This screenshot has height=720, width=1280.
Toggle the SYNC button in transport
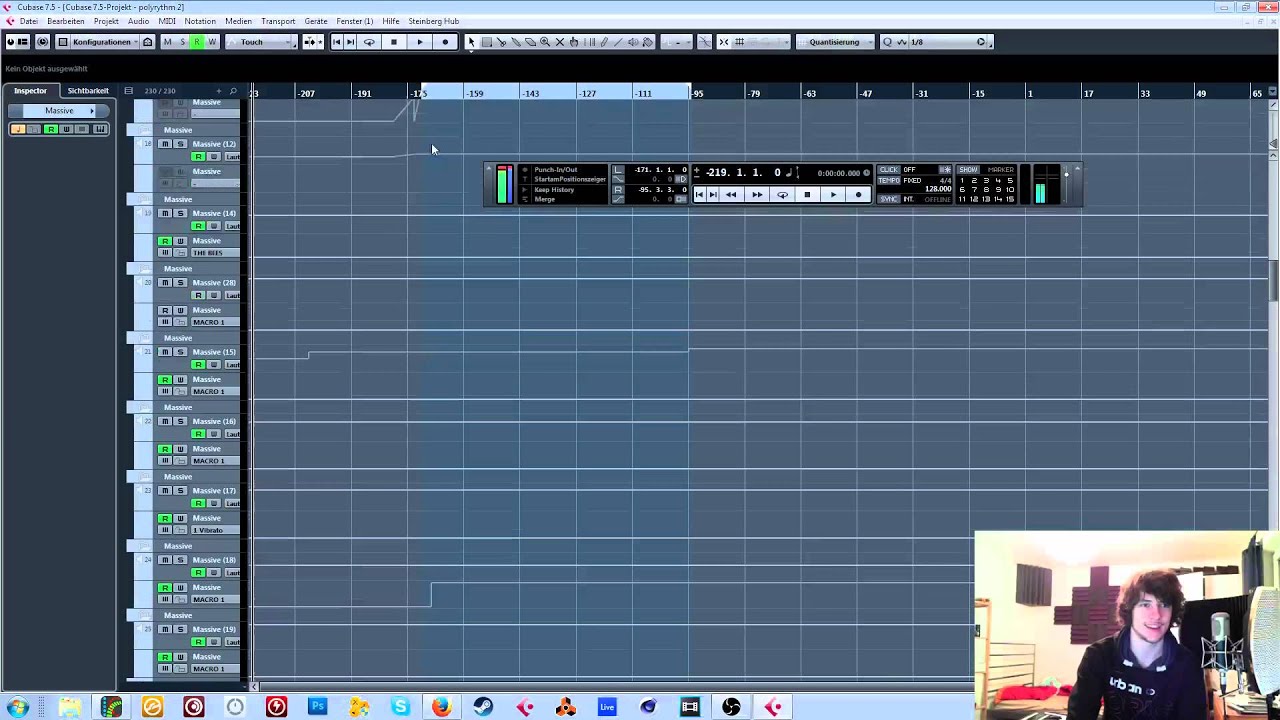[889, 199]
